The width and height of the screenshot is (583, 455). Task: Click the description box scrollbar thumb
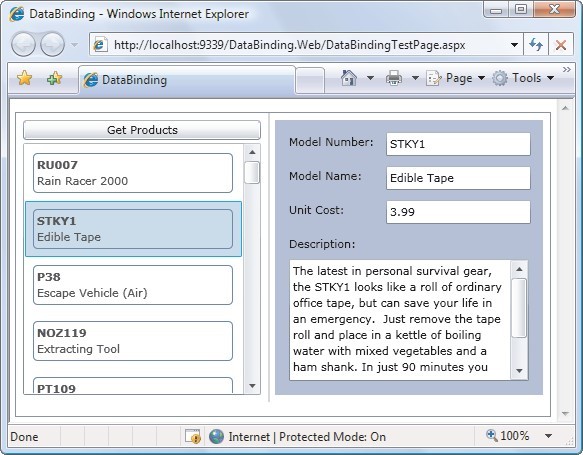pyautogui.click(x=519, y=308)
